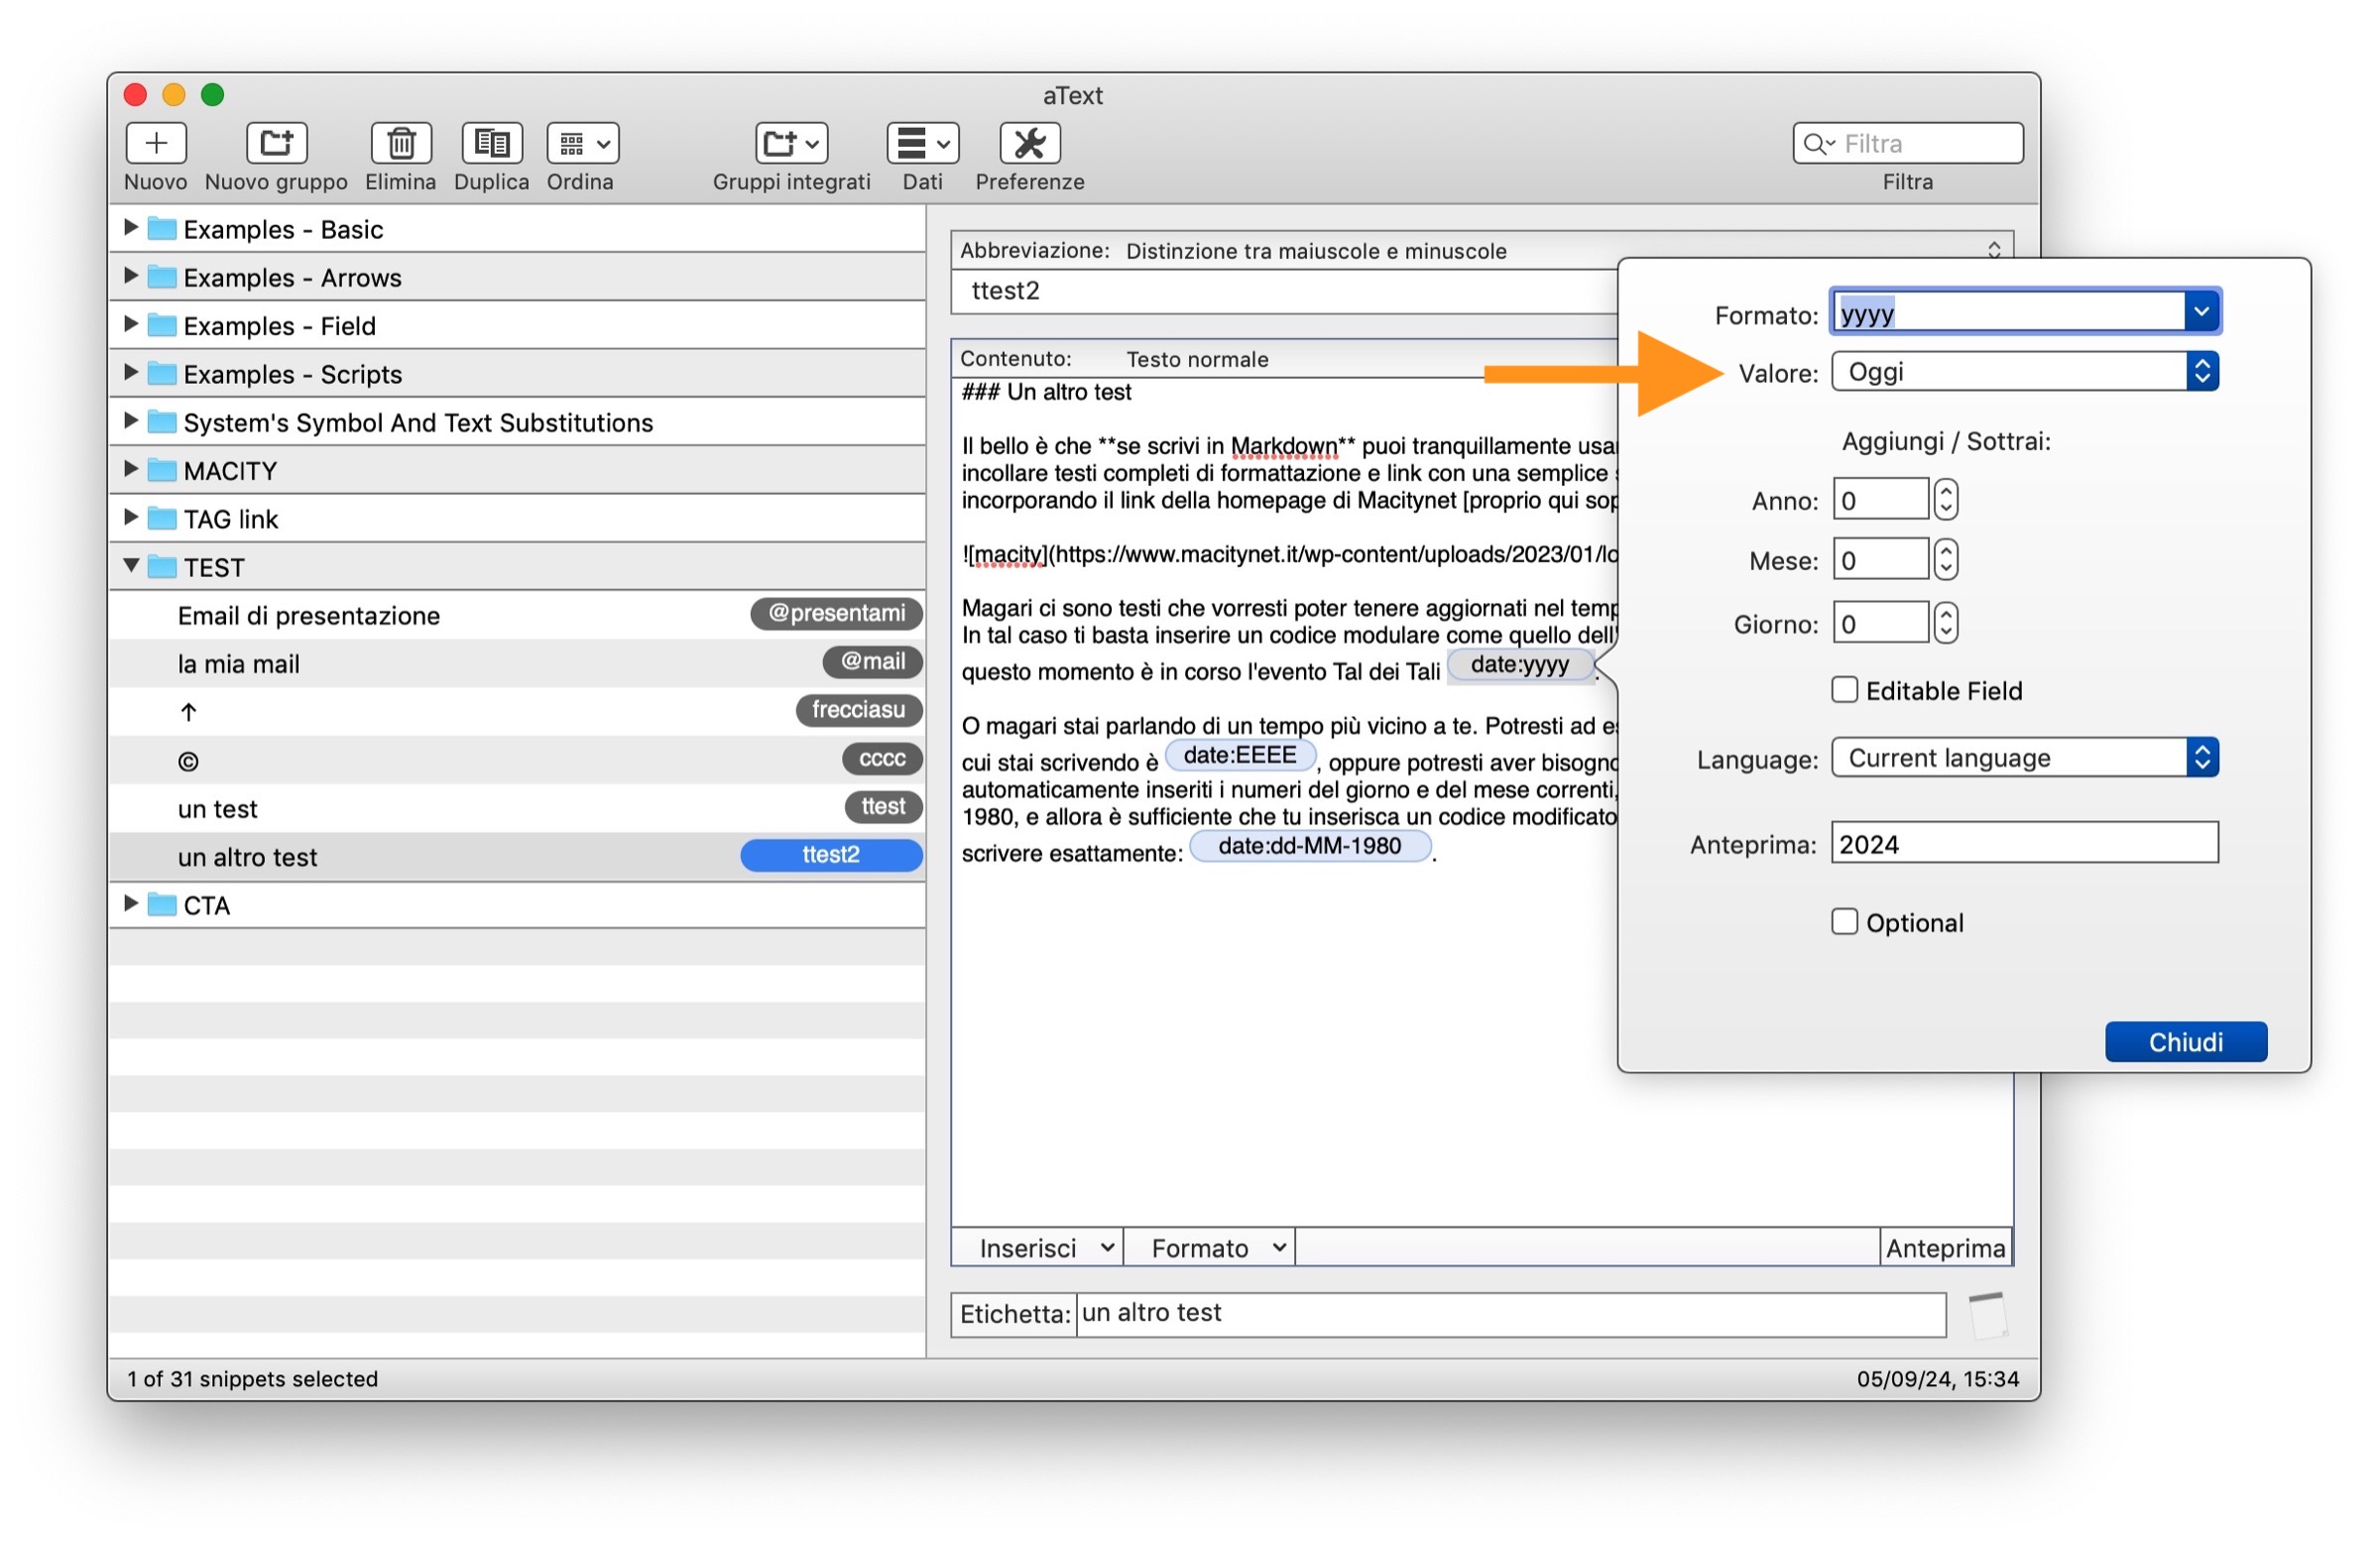Click the Nuovo gruppo folder icon
The height and width of the screenshot is (1543, 2380).
(x=276, y=143)
